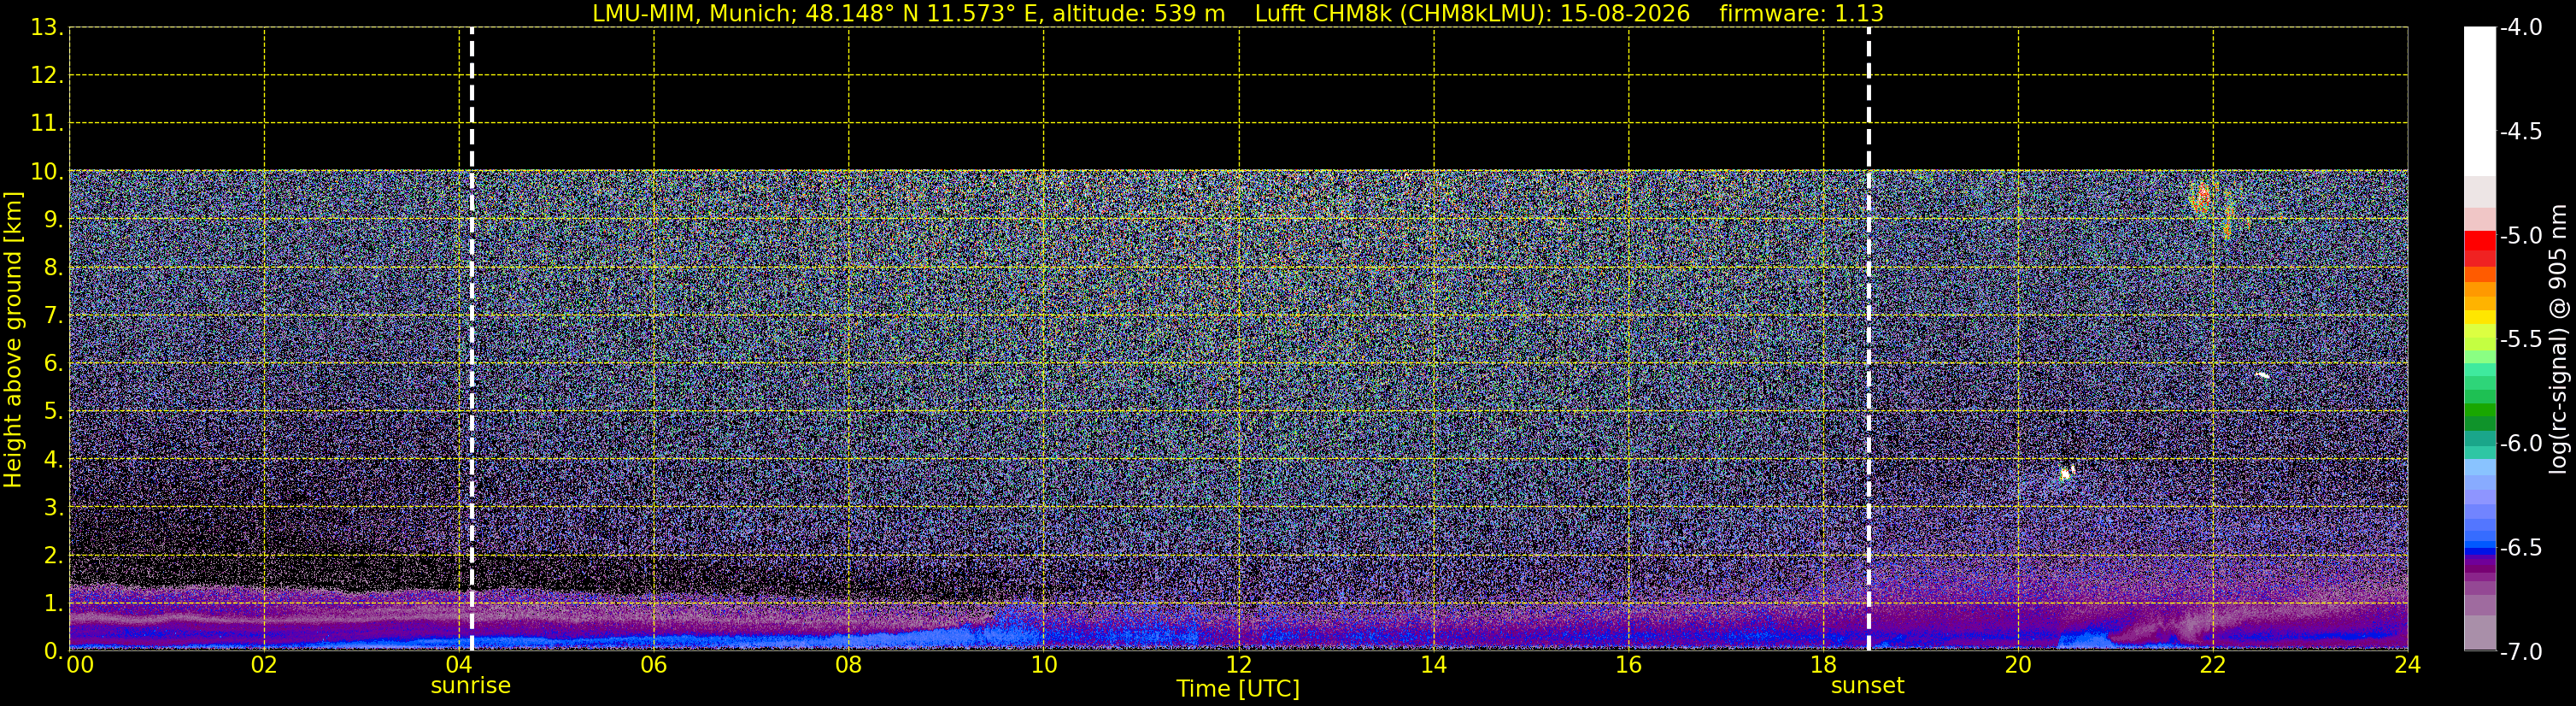The width and height of the screenshot is (2576, 706).
Task: Click the Height above ground axis label
Action: [x=13, y=340]
